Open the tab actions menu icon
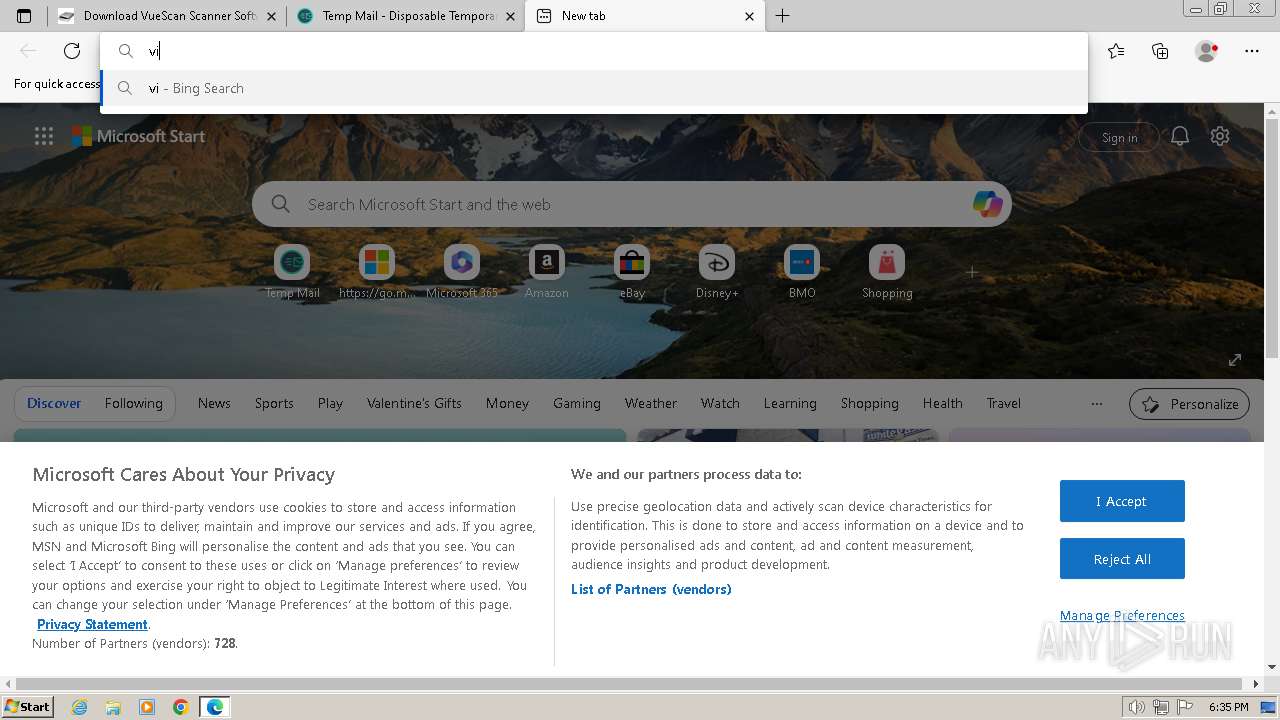Image resolution: width=1280 pixels, height=720 pixels. (24, 16)
